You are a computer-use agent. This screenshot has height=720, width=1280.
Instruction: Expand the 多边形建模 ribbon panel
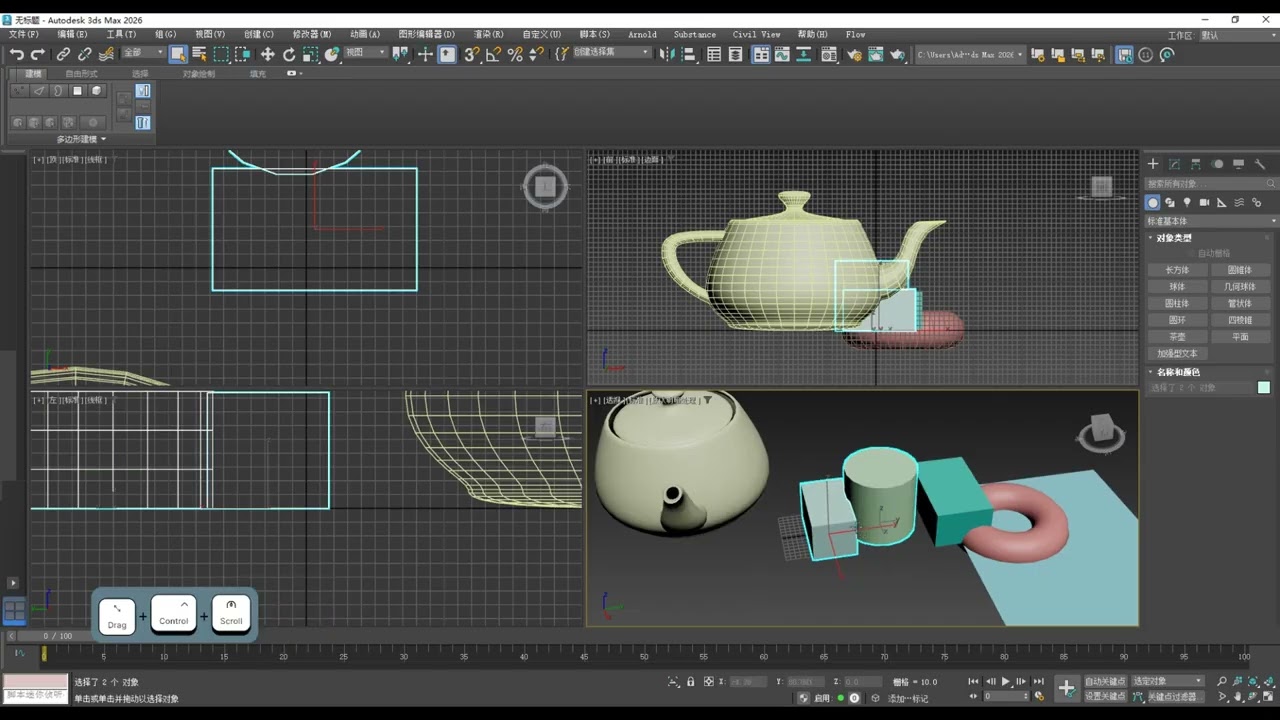(81, 139)
